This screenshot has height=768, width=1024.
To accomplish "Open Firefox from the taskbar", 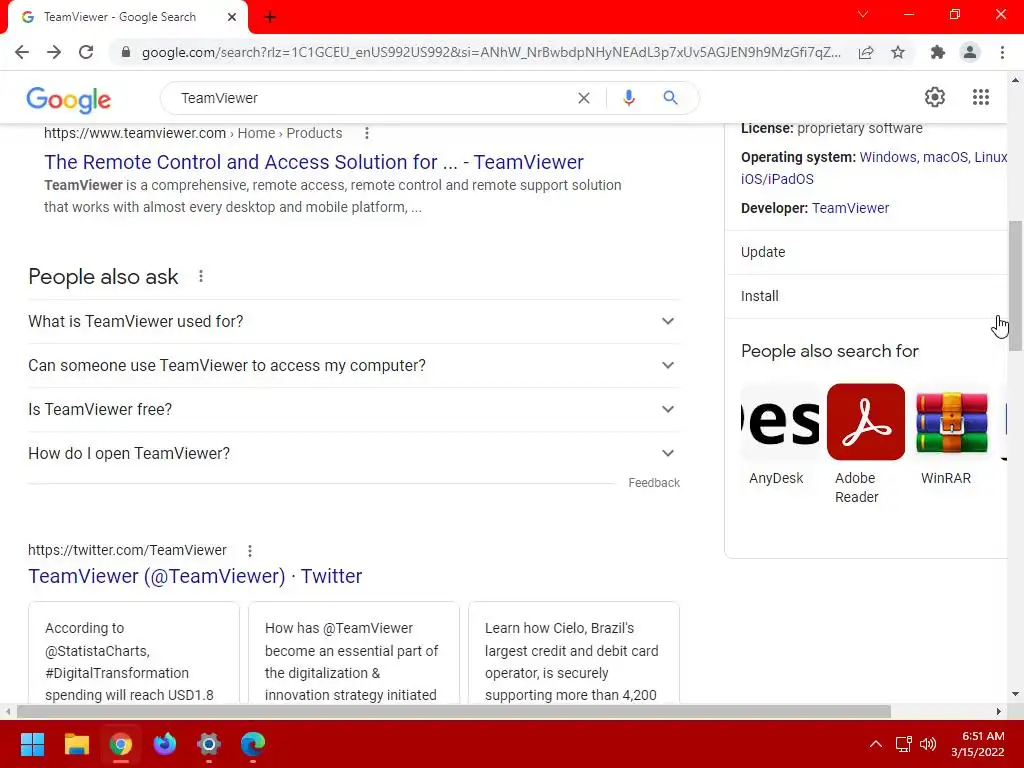I will (165, 744).
